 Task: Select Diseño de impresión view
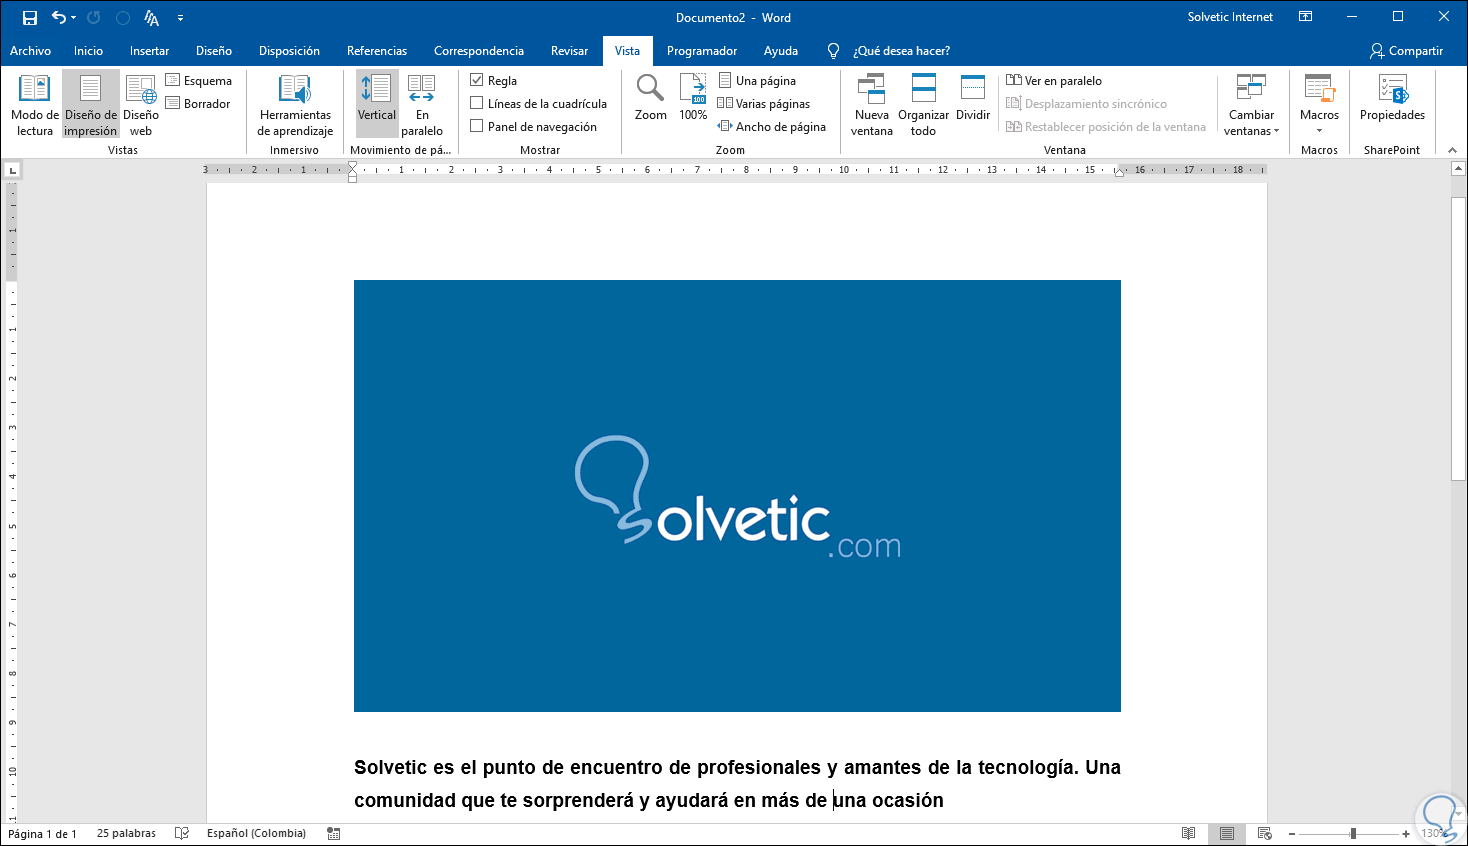click(x=91, y=104)
